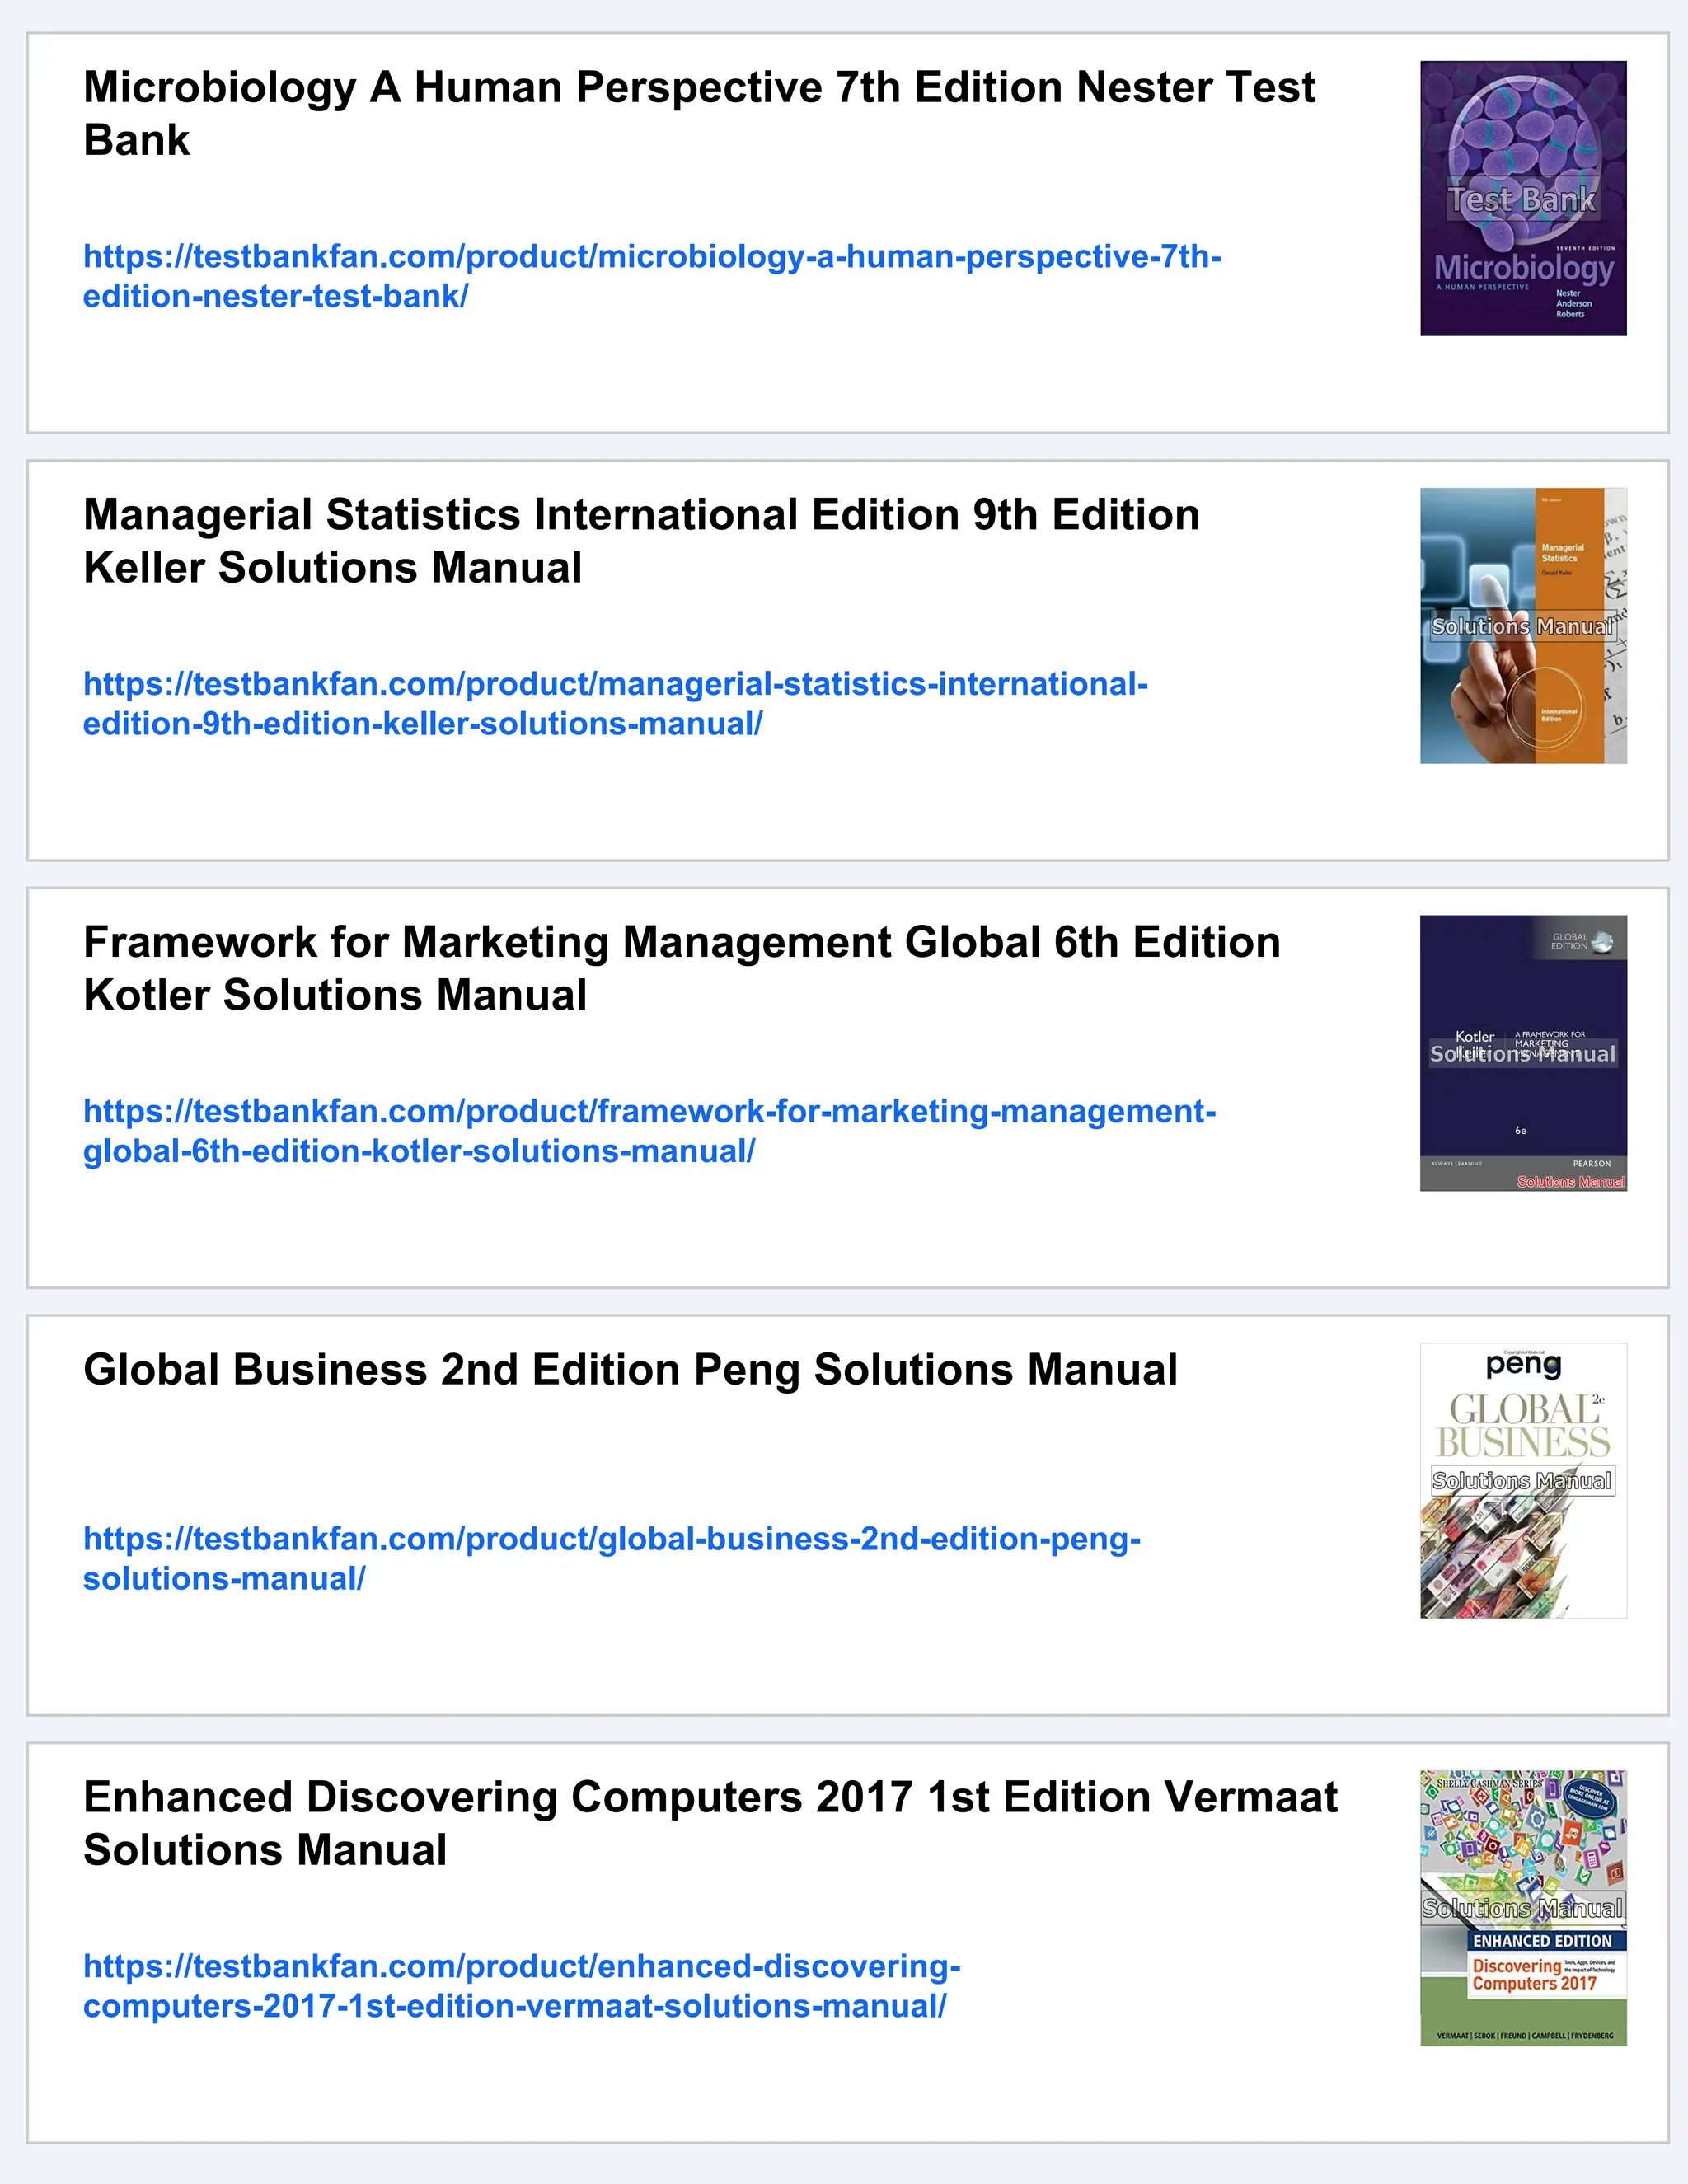Select the title 'Managerial Statistics International Edition 9th Edition Keller Solutions Manual'
Screen dimensions: 1688x2184
(x=641, y=541)
